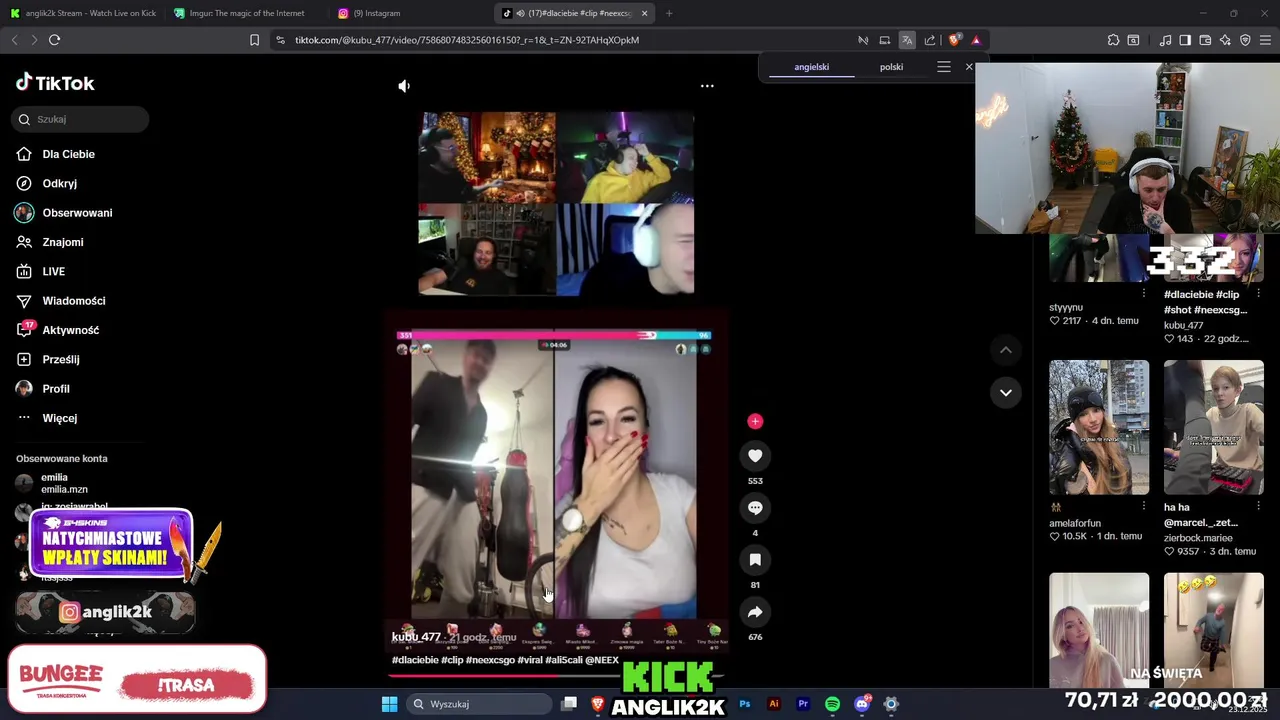The height and width of the screenshot is (720, 1280).
Task: Mute the TikTok video sound
Action: click(404, 86)
